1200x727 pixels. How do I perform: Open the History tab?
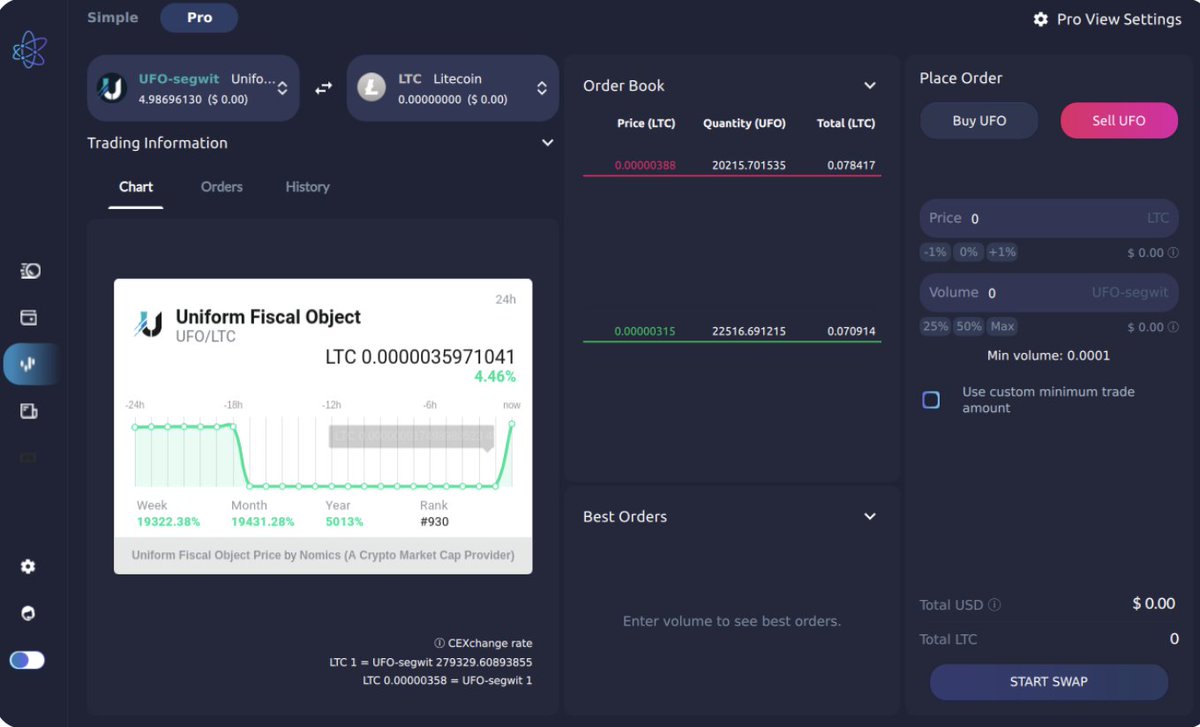[x=307, y=187]
